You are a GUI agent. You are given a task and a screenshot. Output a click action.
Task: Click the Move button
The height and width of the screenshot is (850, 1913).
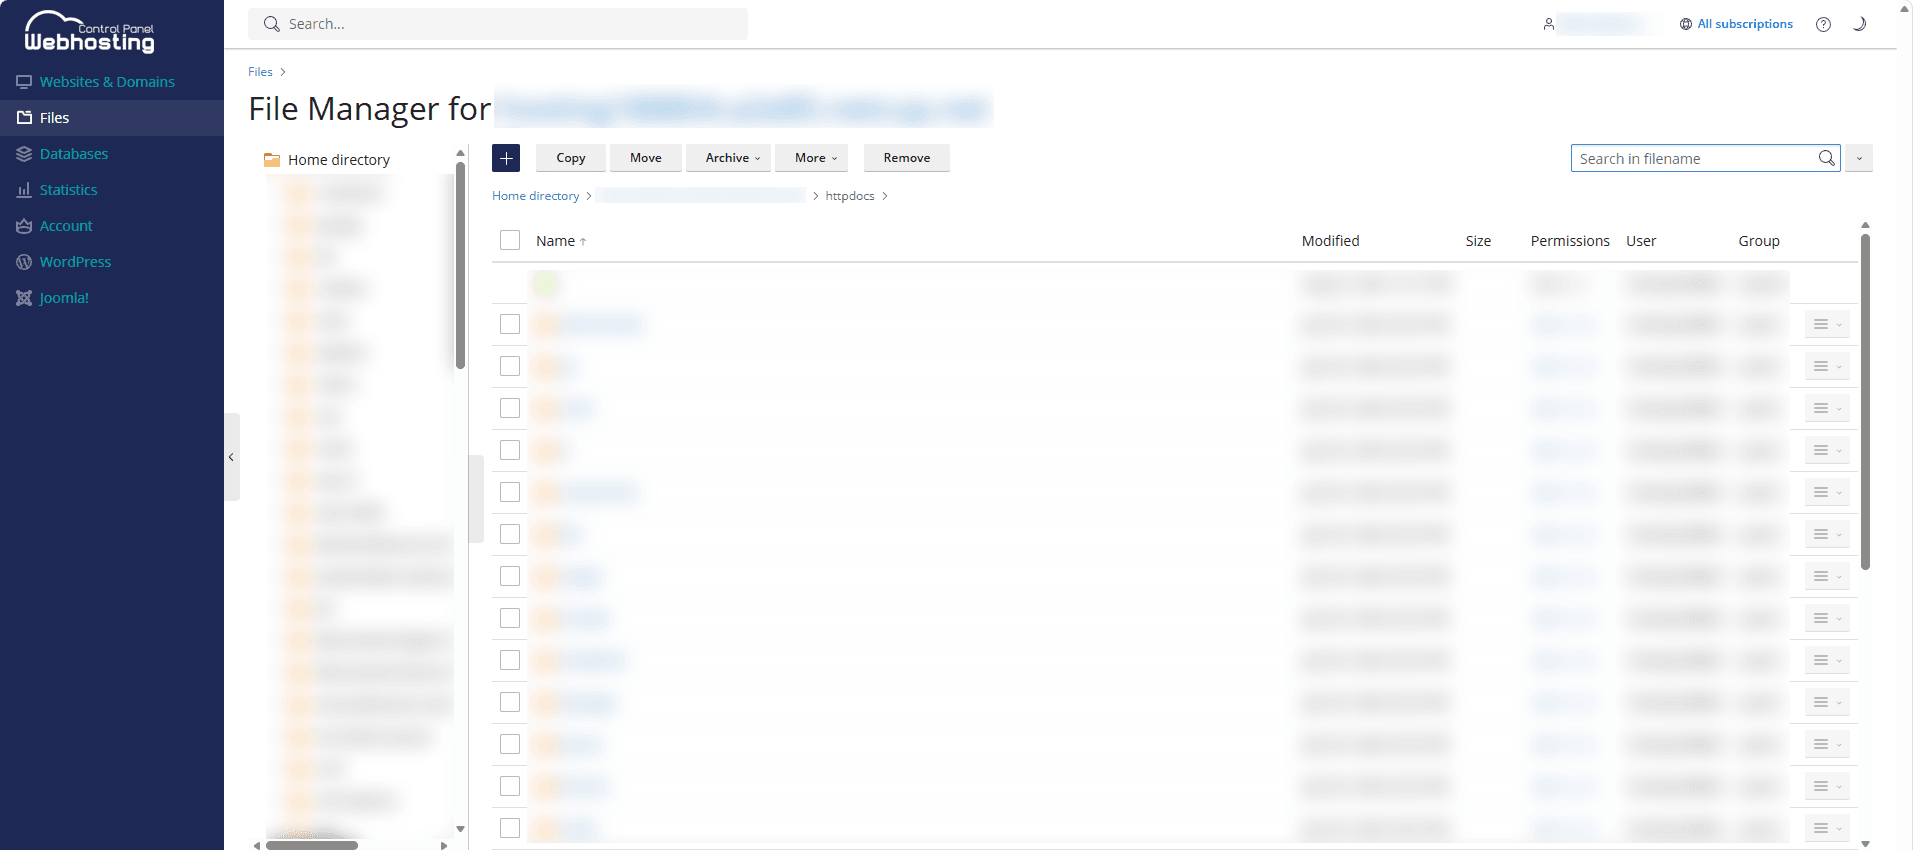pyautogui.click(x=646, y=158)
